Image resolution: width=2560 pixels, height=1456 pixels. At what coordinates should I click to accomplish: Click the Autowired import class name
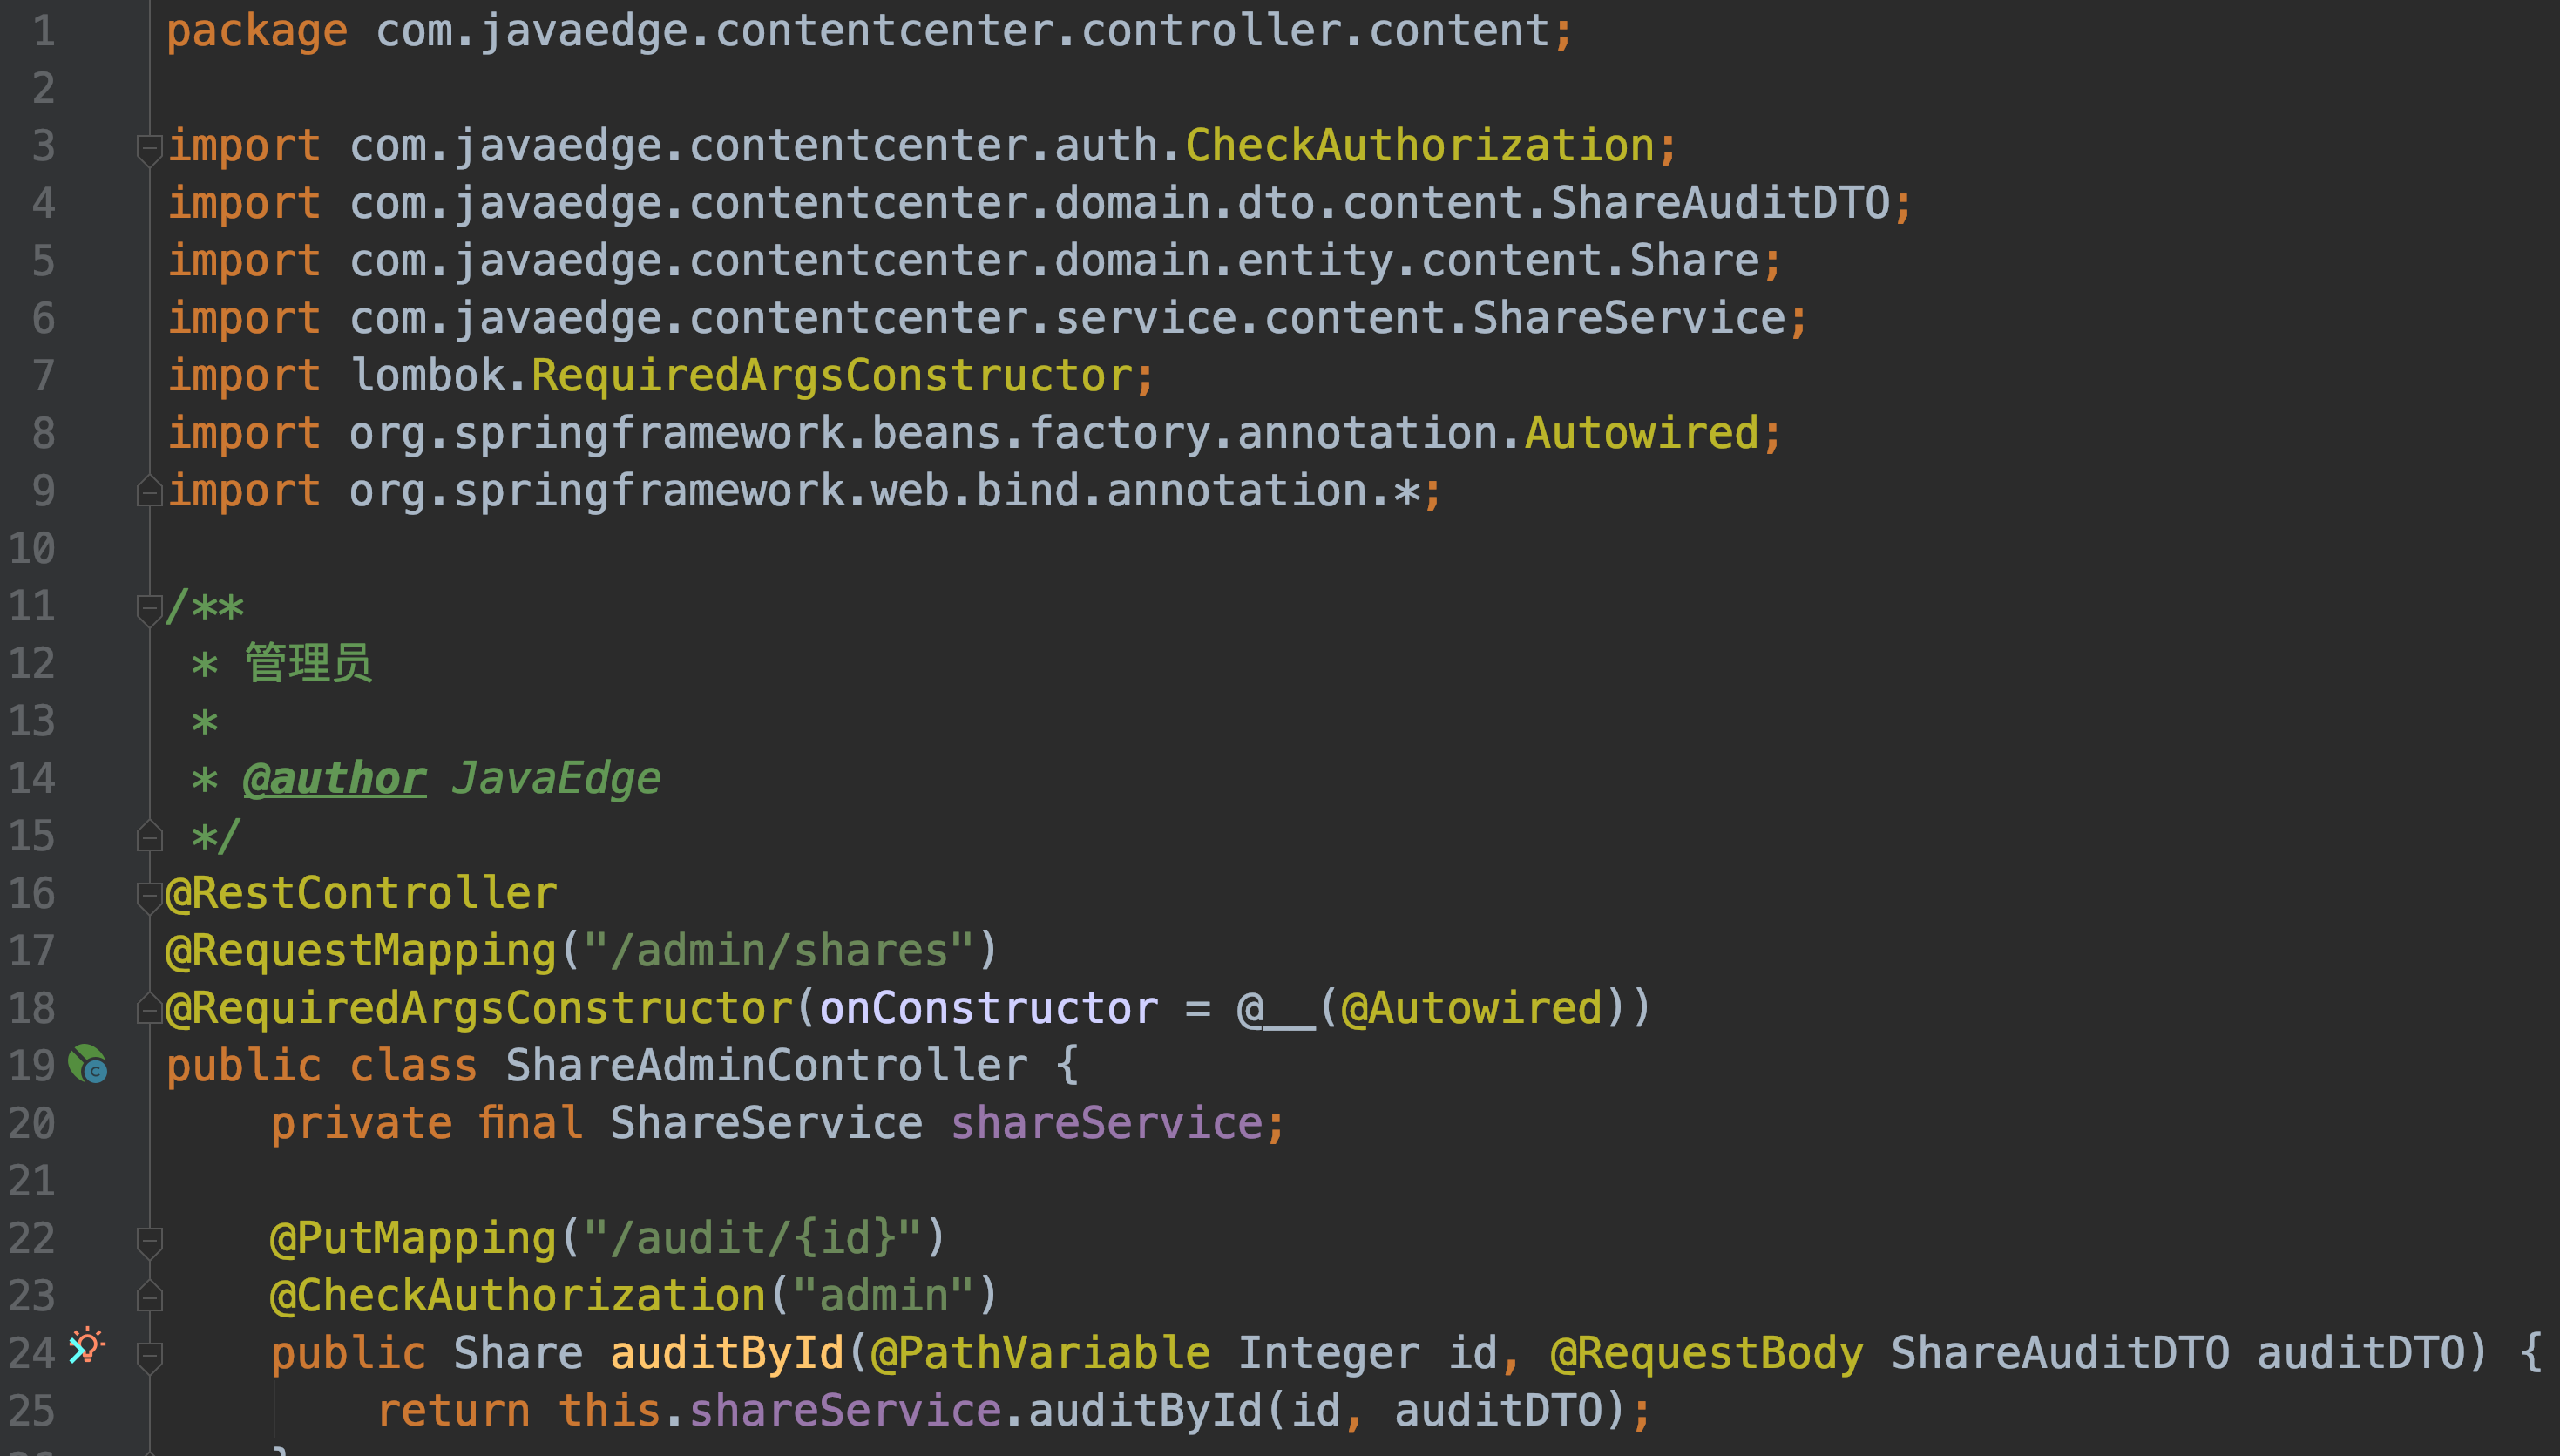pyautogui.click(x=1641, y=433)
